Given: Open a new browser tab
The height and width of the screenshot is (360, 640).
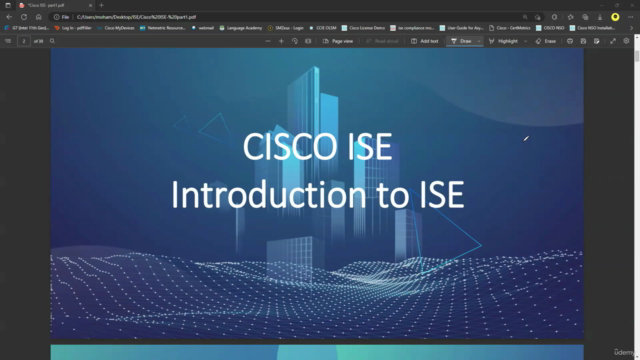Looking at the screenshot, I should 101,5.
